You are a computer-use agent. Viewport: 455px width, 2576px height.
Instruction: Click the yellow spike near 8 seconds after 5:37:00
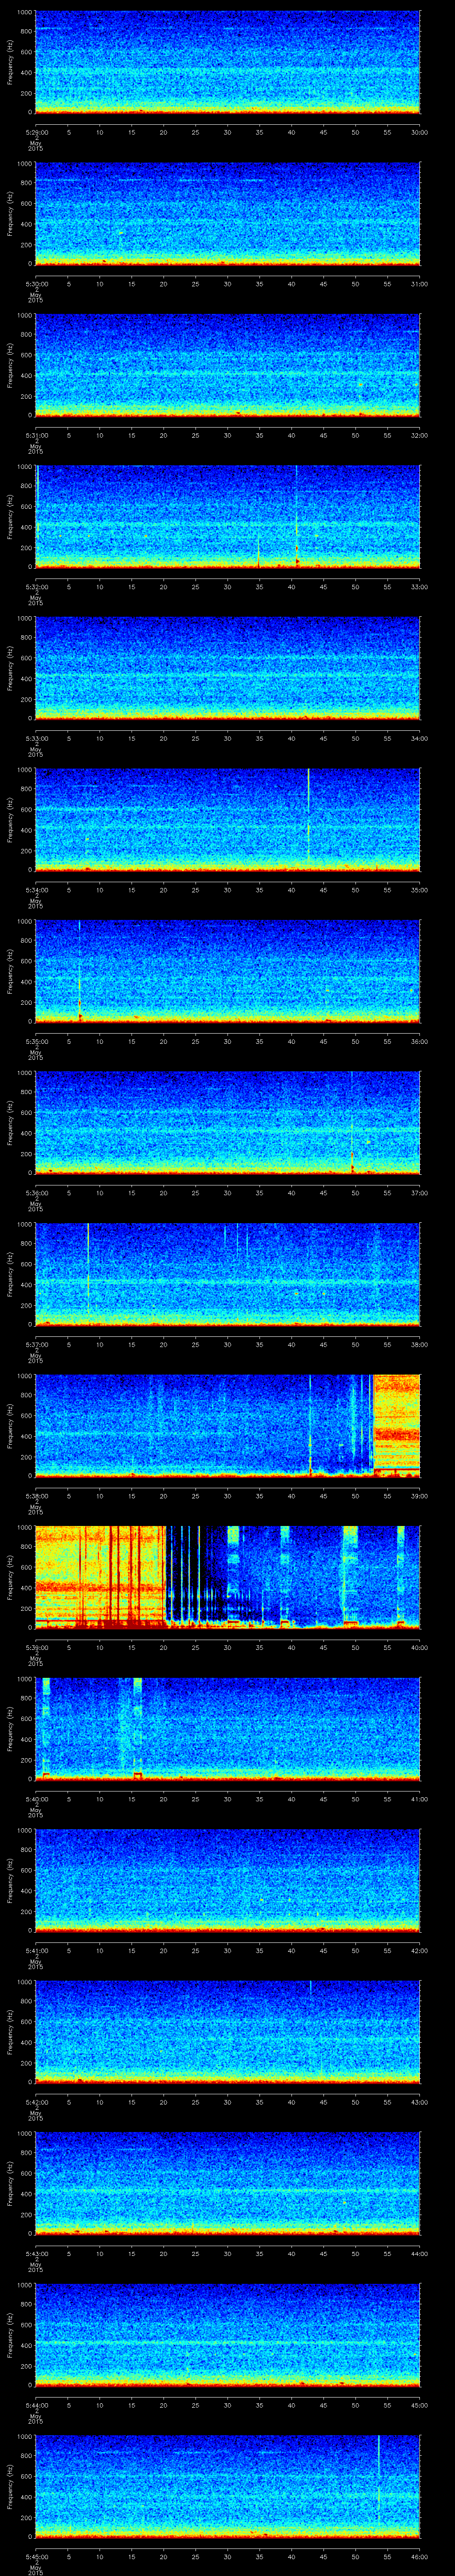click(x=88, y=1265)
